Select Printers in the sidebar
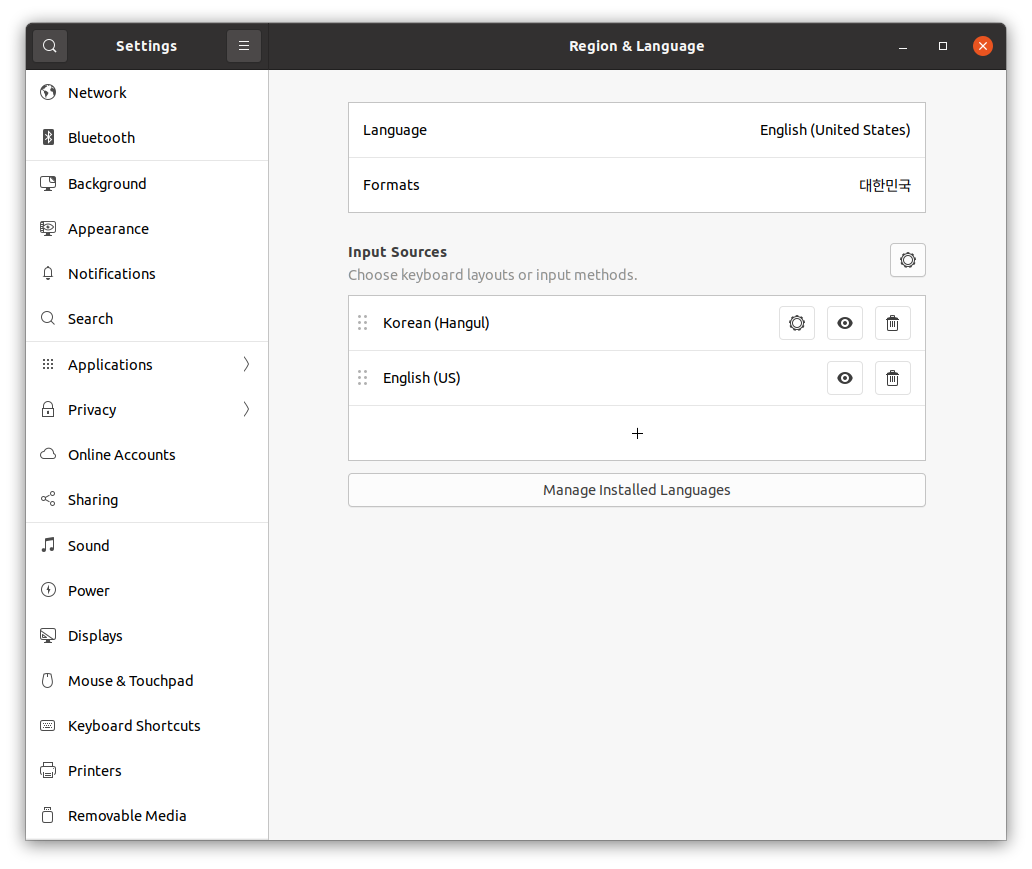 click(147, 770)
